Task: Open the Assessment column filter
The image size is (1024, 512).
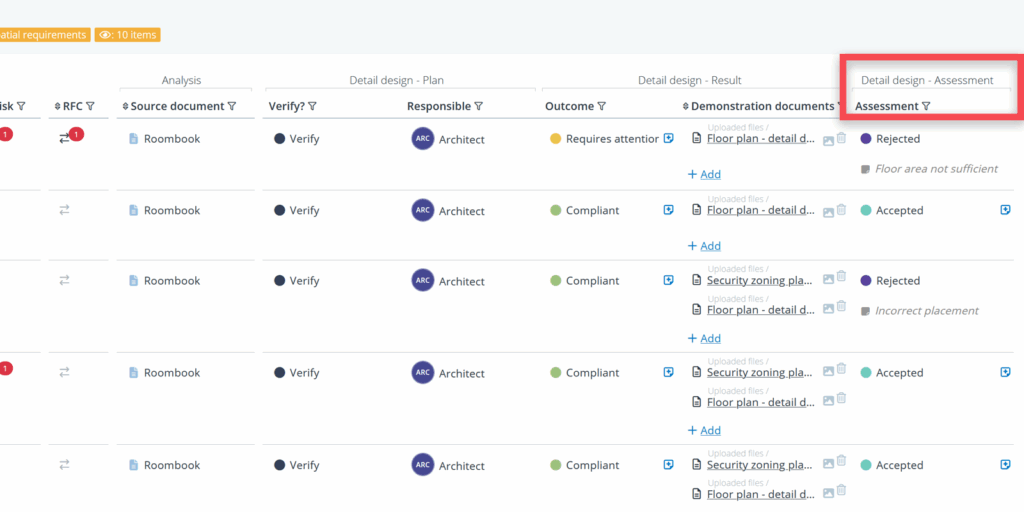Action: click(926, 107)
